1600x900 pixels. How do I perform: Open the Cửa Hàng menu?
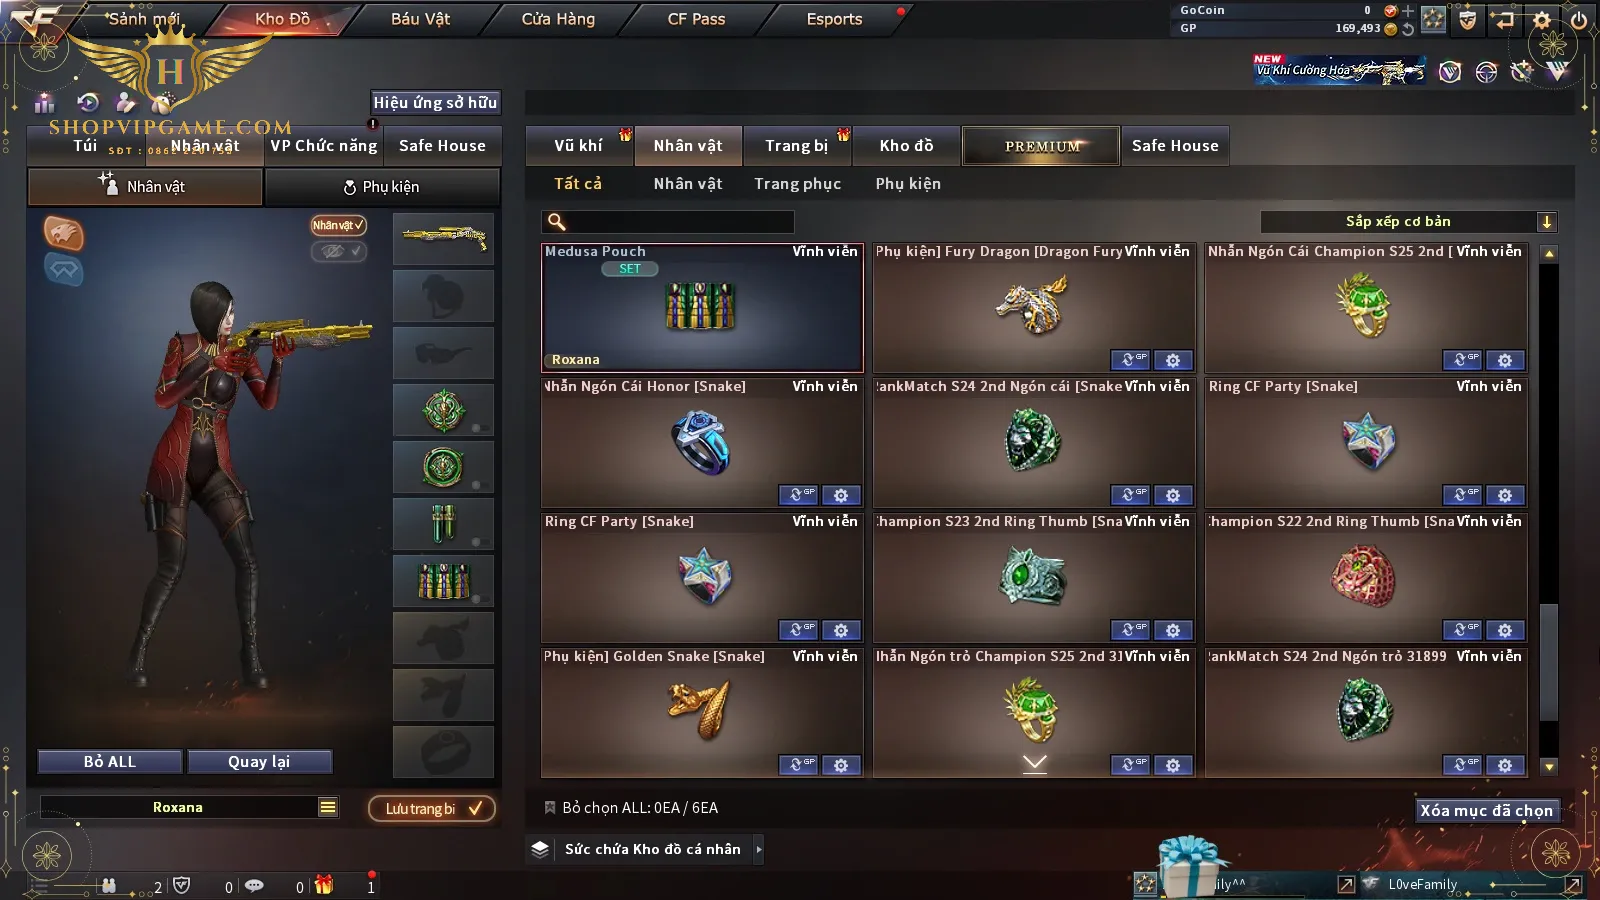(x=558, y=19)
